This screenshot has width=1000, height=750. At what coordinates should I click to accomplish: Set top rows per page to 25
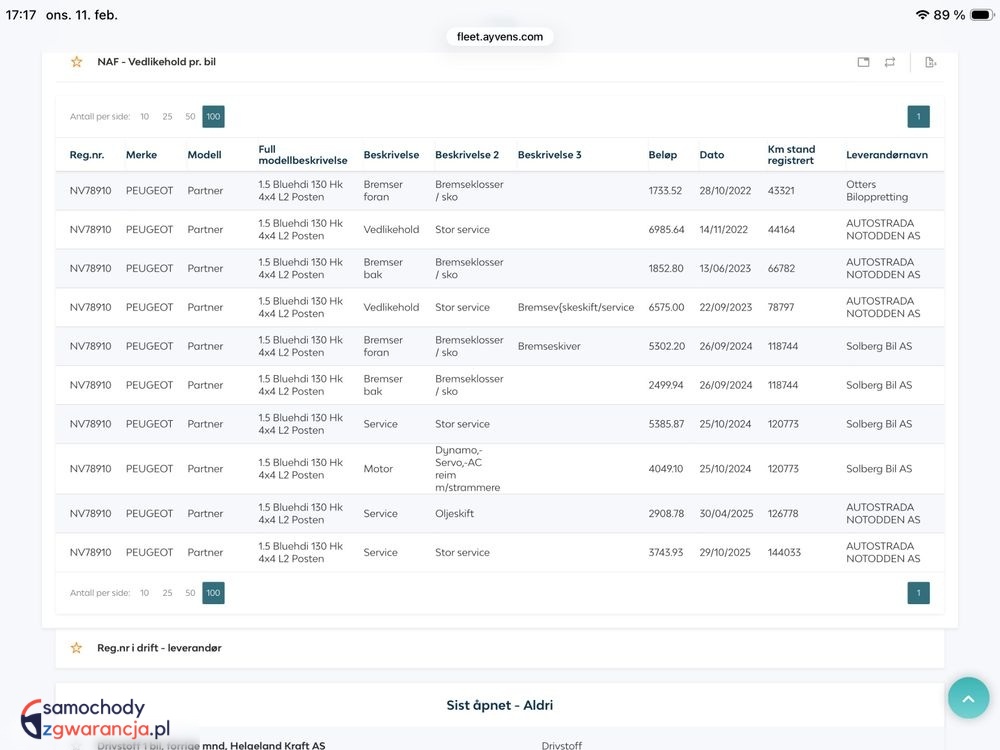pos(167,117)
